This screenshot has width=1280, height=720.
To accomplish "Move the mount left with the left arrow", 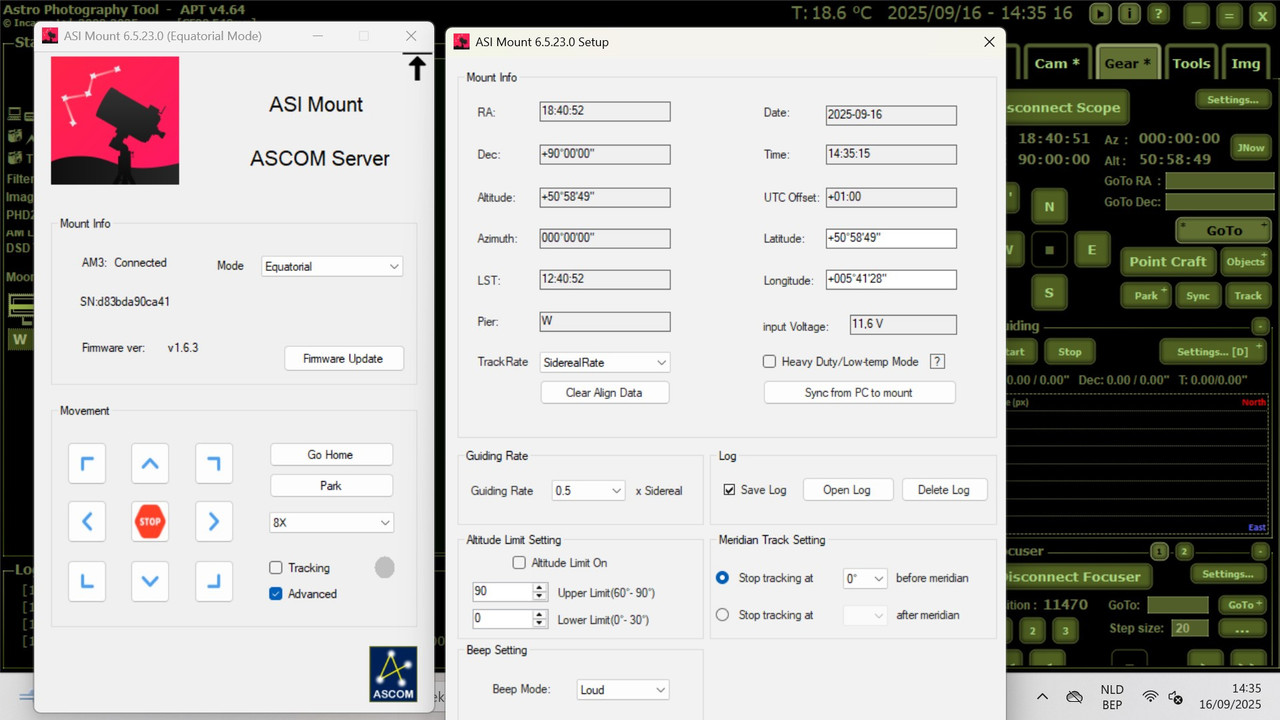I will coord(87,521).
